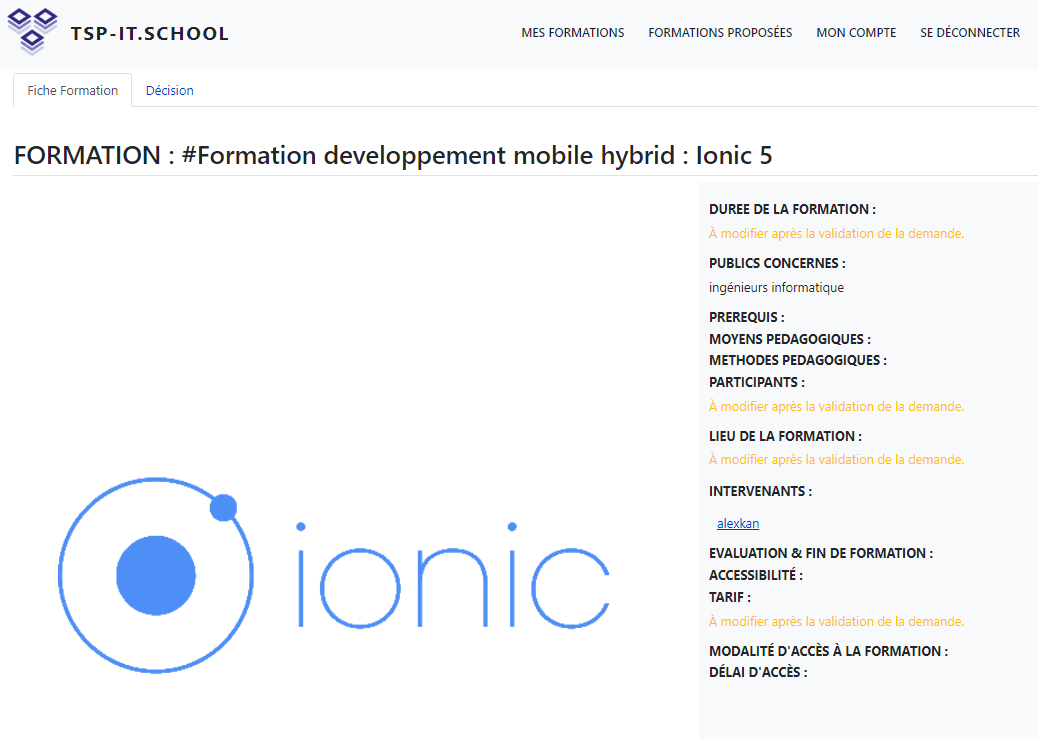Image resolution: width=1038 pixels, height=739 pixels.
Task: Click the formation title heading Ionic 5
Action: pos(393,156)
